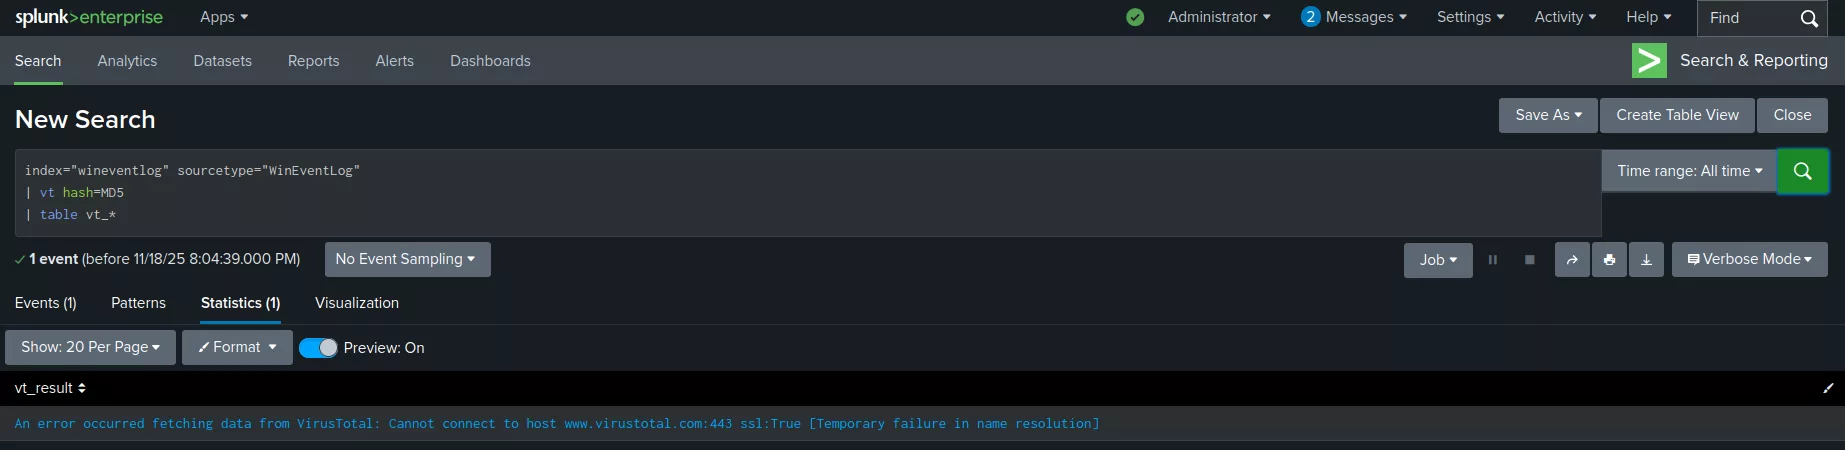Click the print results icon

click(x=1609, y=260)
